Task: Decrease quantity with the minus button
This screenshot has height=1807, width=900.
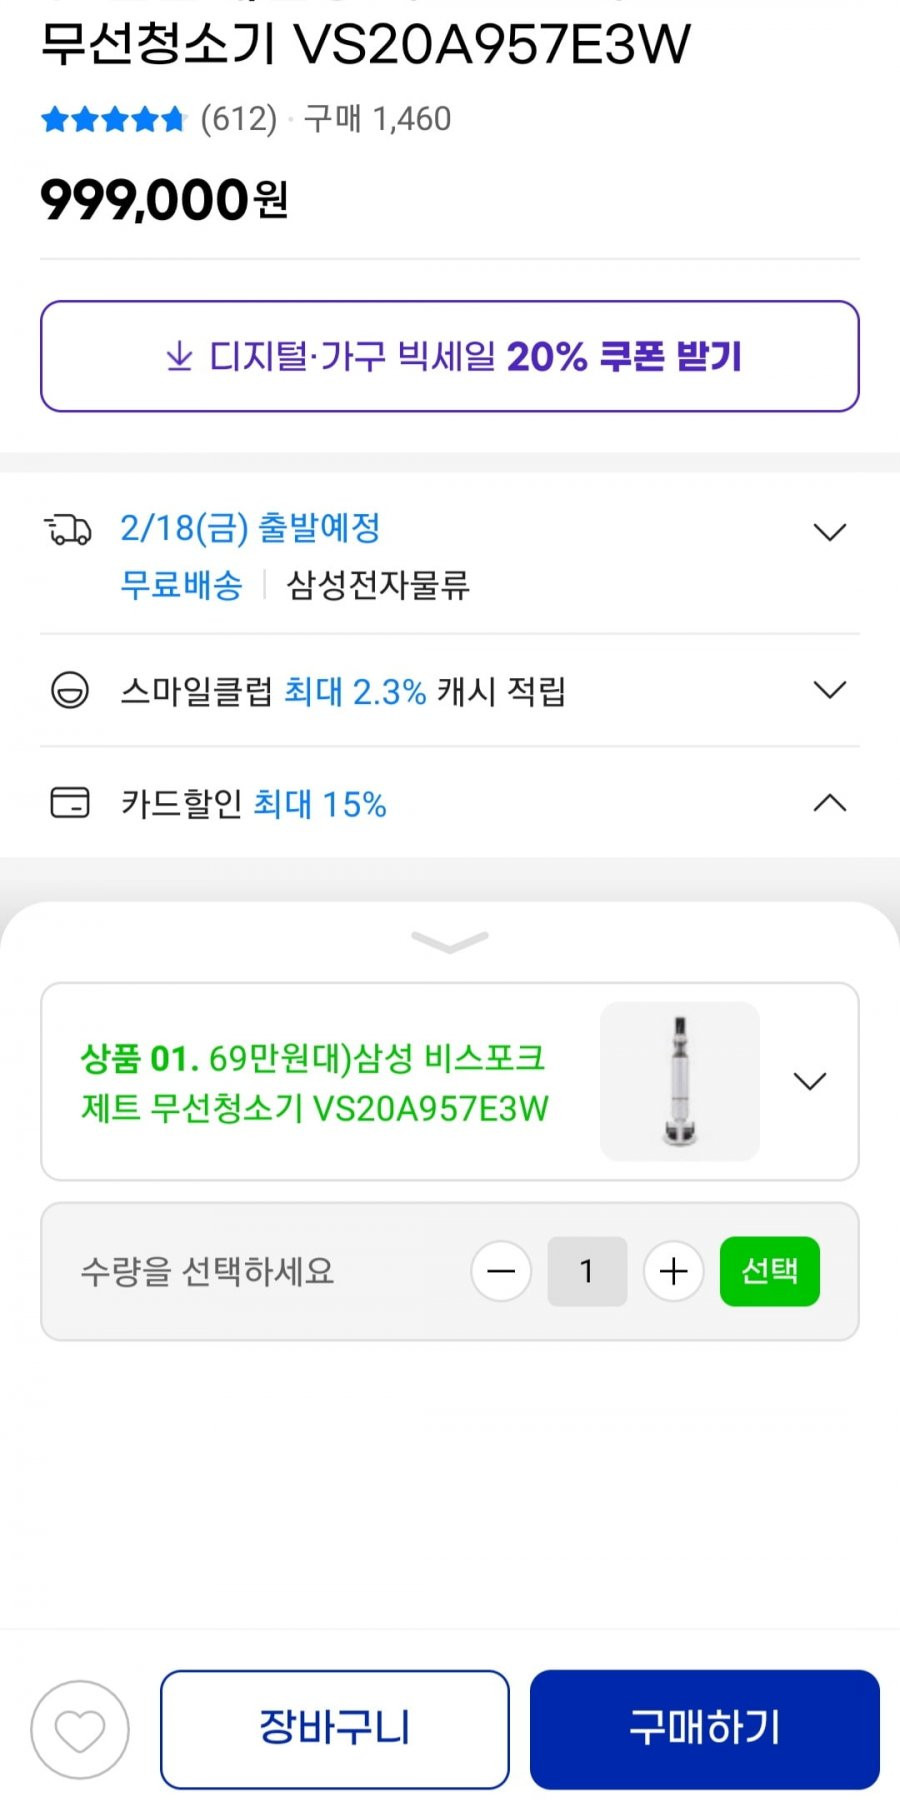Action: tap(501, 1271)
